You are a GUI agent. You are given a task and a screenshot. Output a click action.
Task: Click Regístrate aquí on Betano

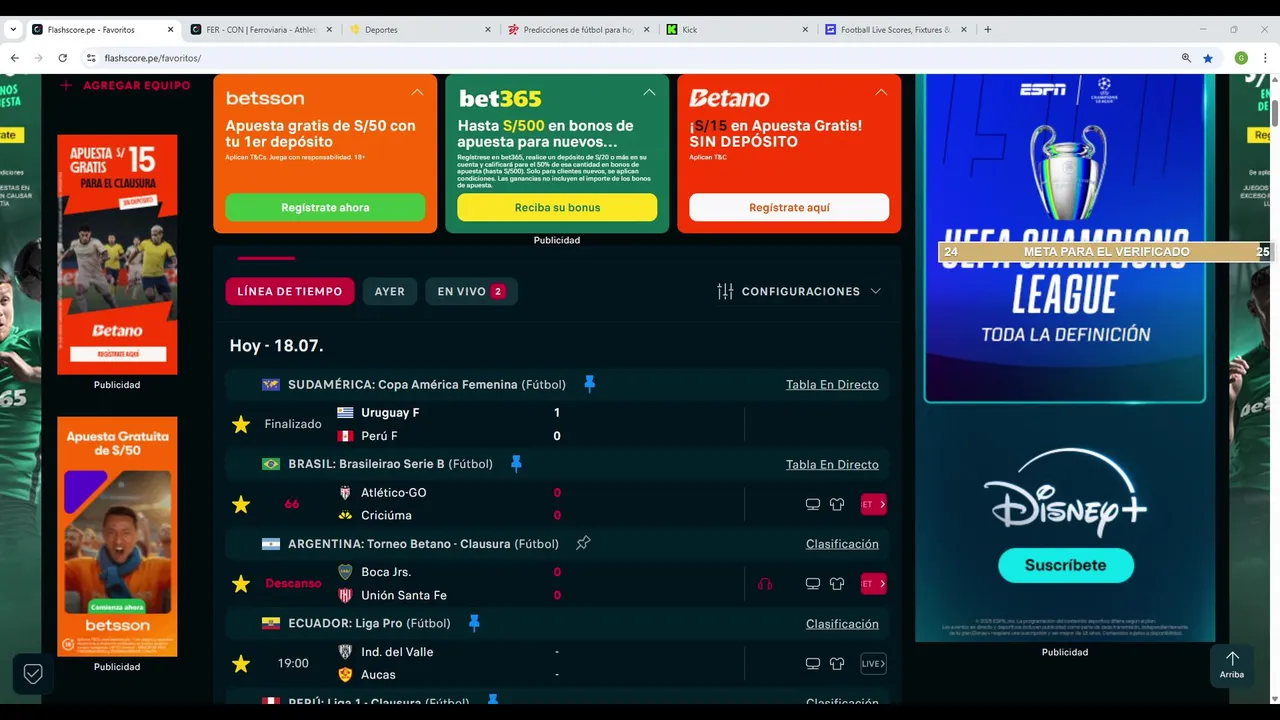789,207
